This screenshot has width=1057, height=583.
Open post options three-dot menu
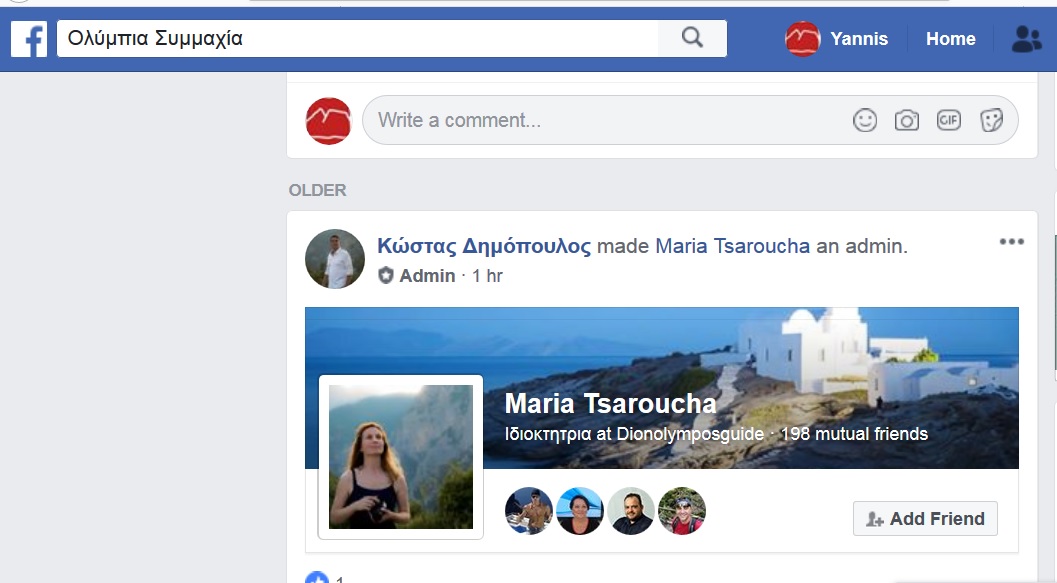(1011, 242)
